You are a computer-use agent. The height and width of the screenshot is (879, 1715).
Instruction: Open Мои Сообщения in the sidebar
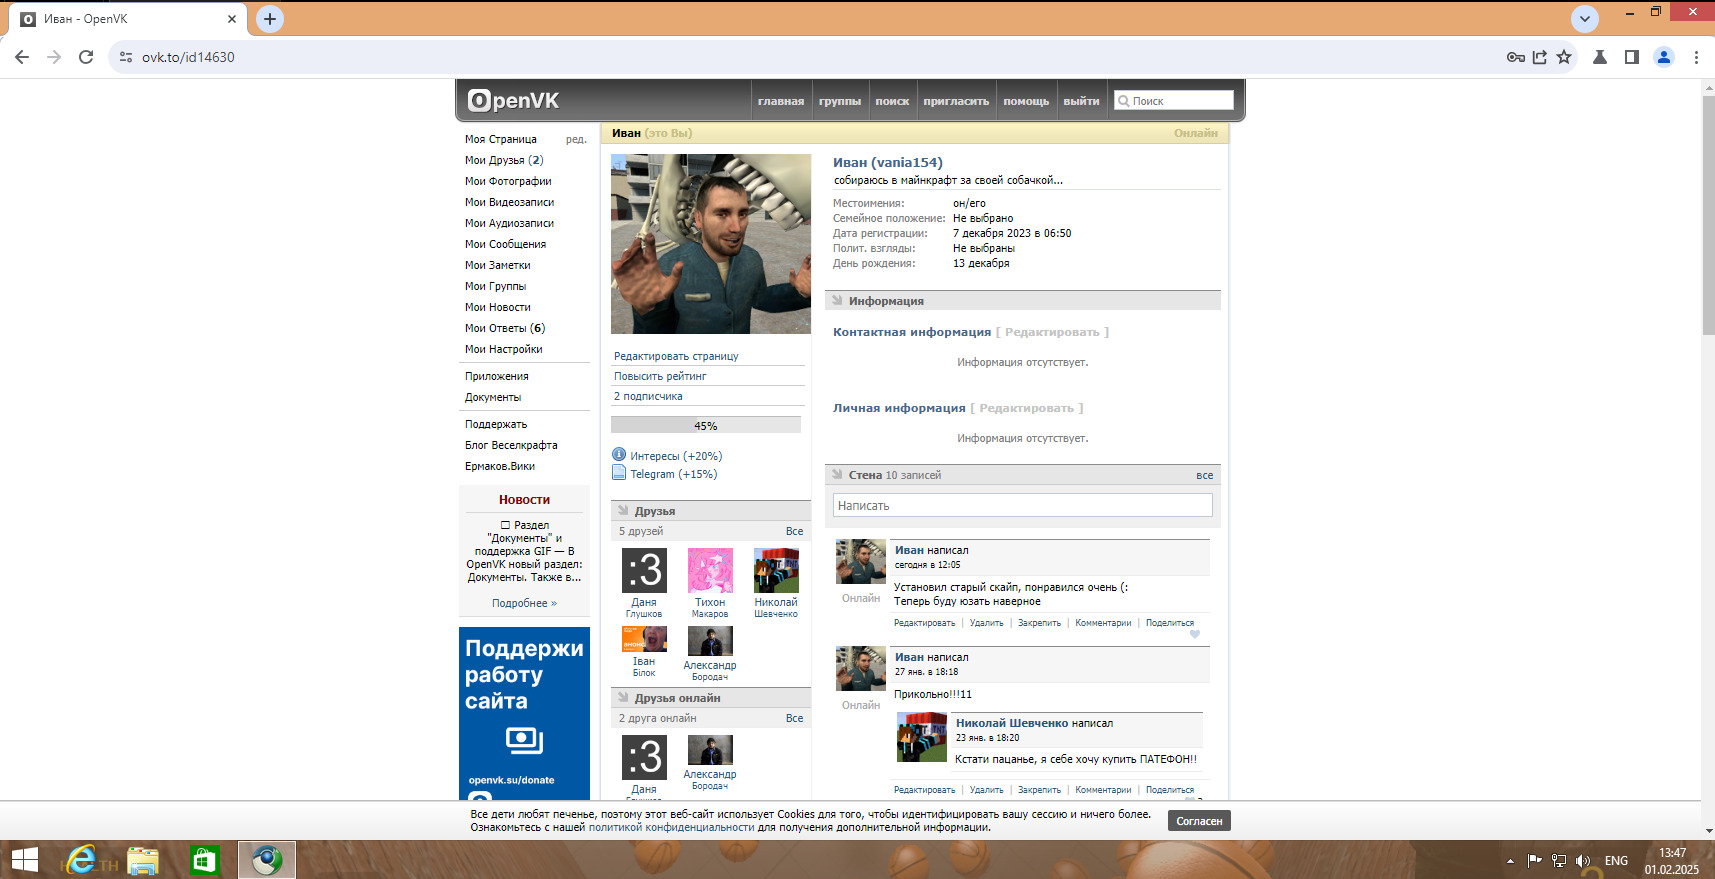pyautogui.click(x=505, y=244)
